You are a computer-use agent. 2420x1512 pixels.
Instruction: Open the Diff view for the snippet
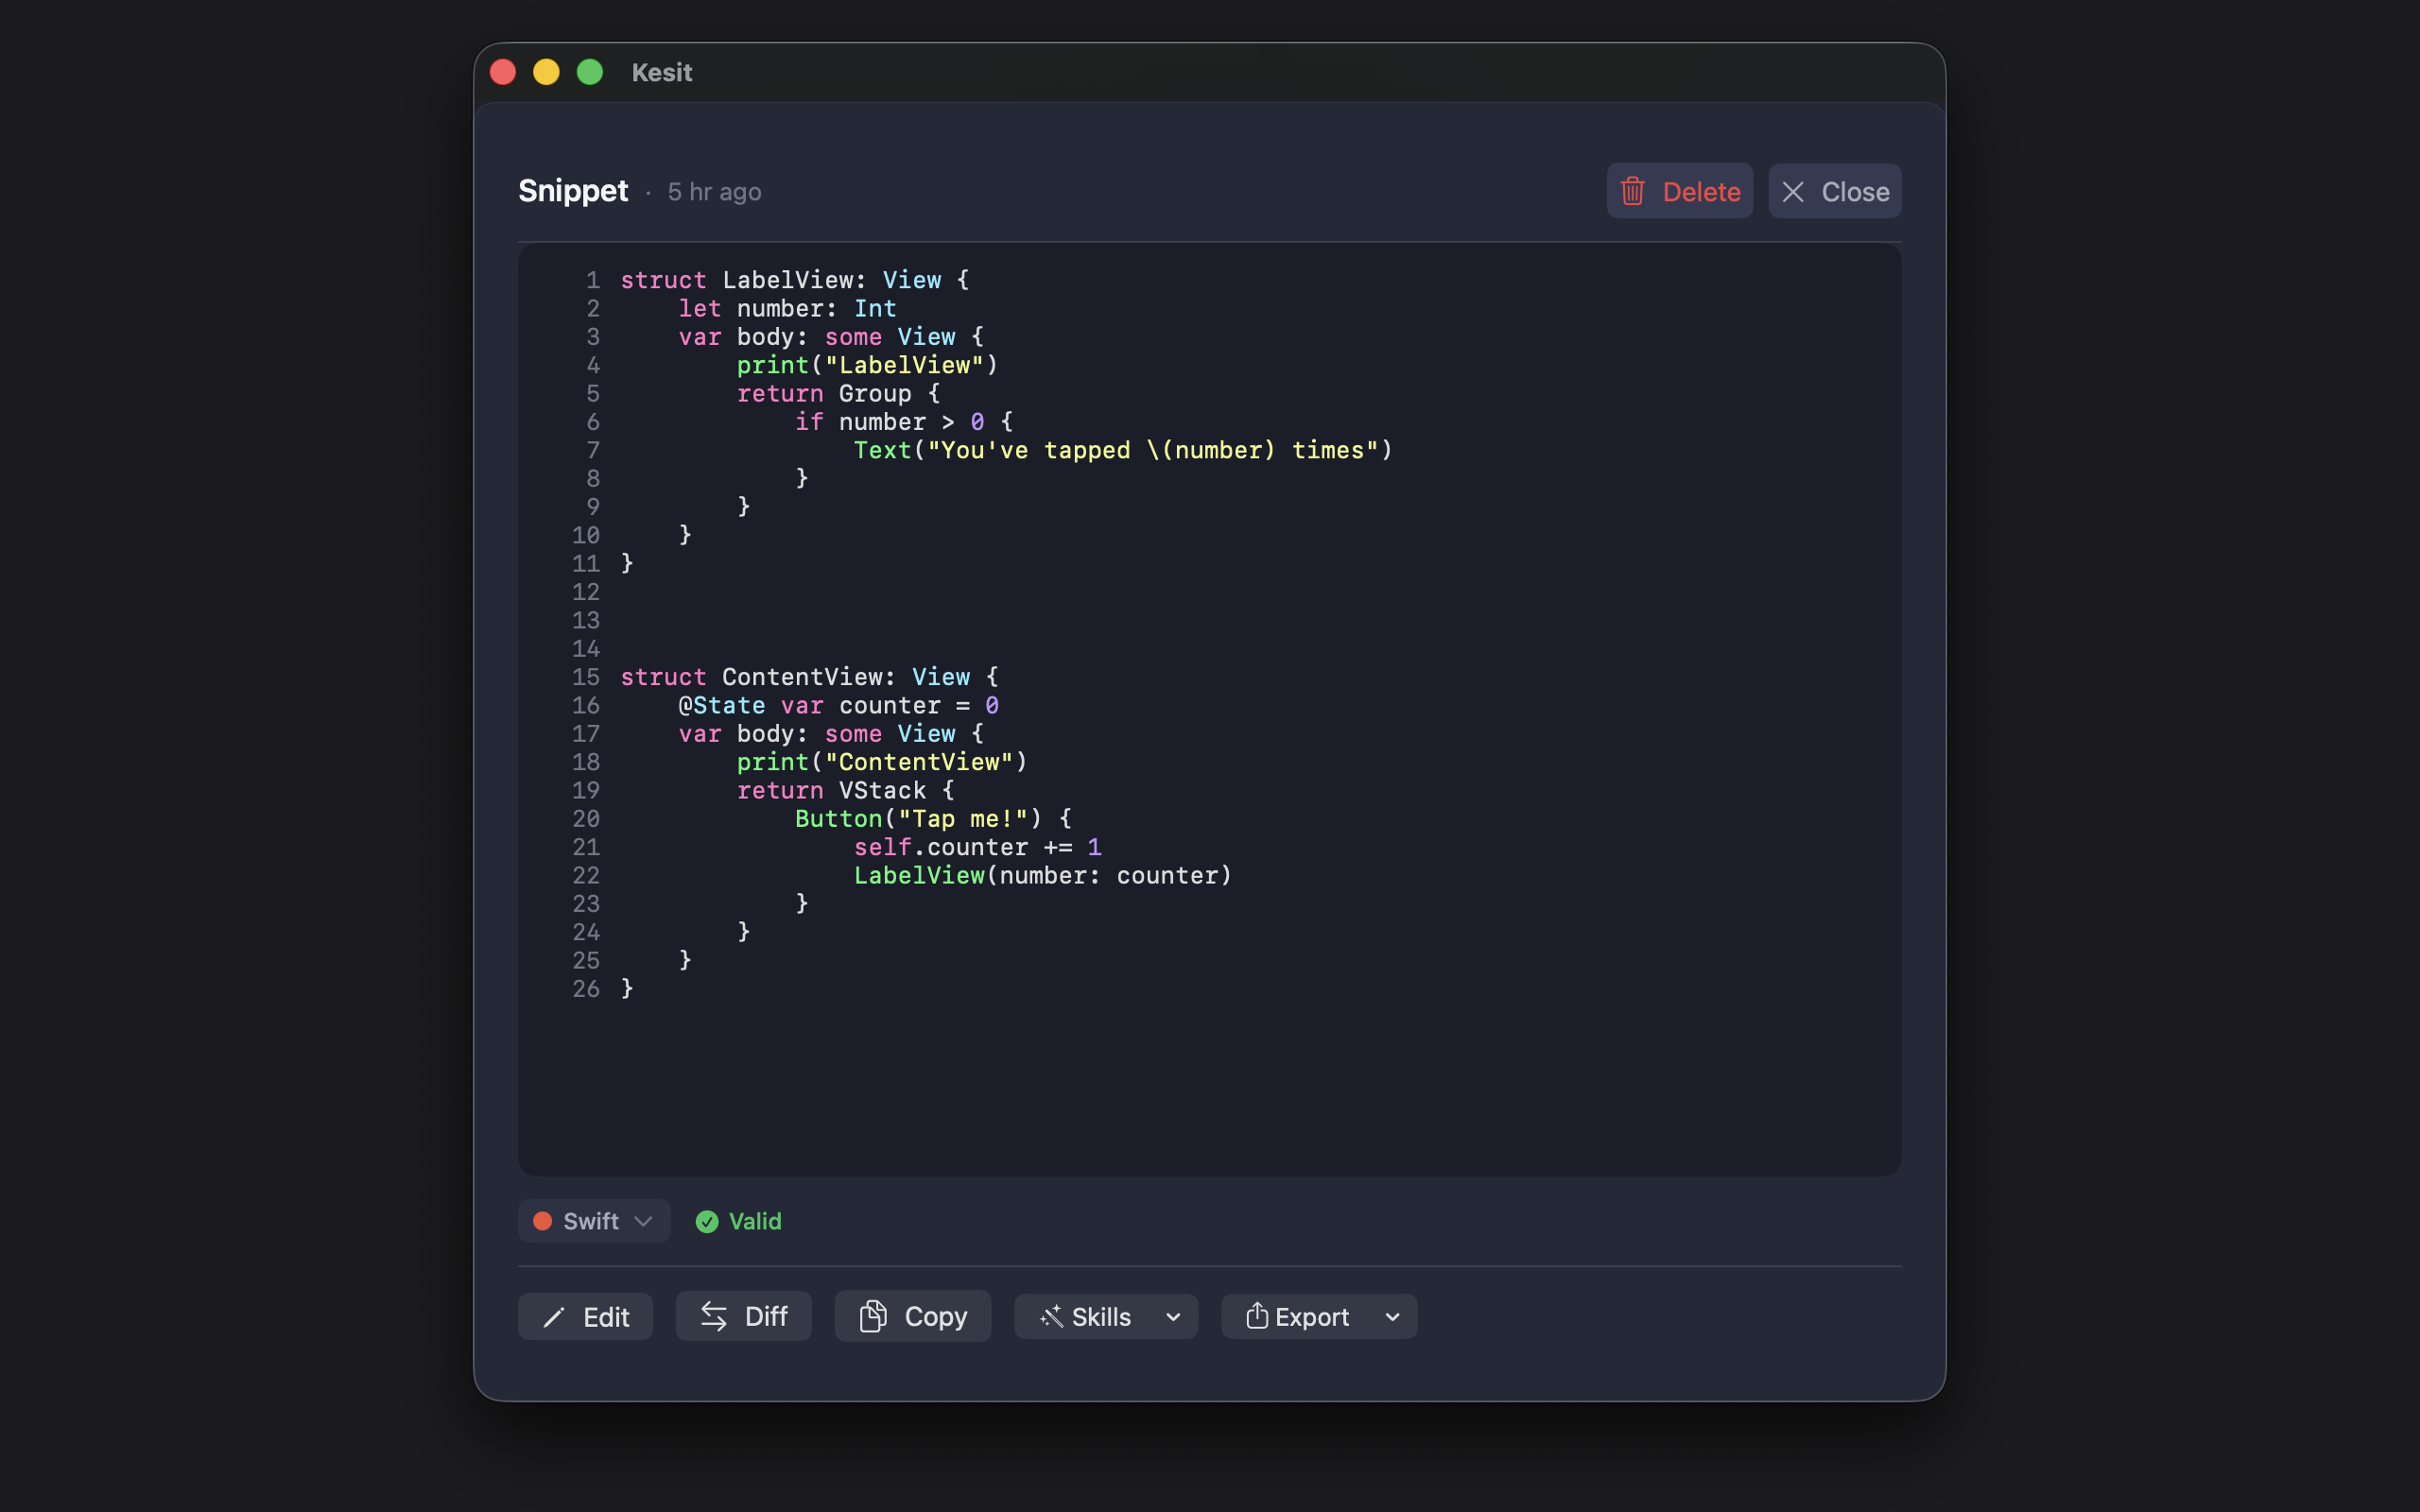point(743,1316)
